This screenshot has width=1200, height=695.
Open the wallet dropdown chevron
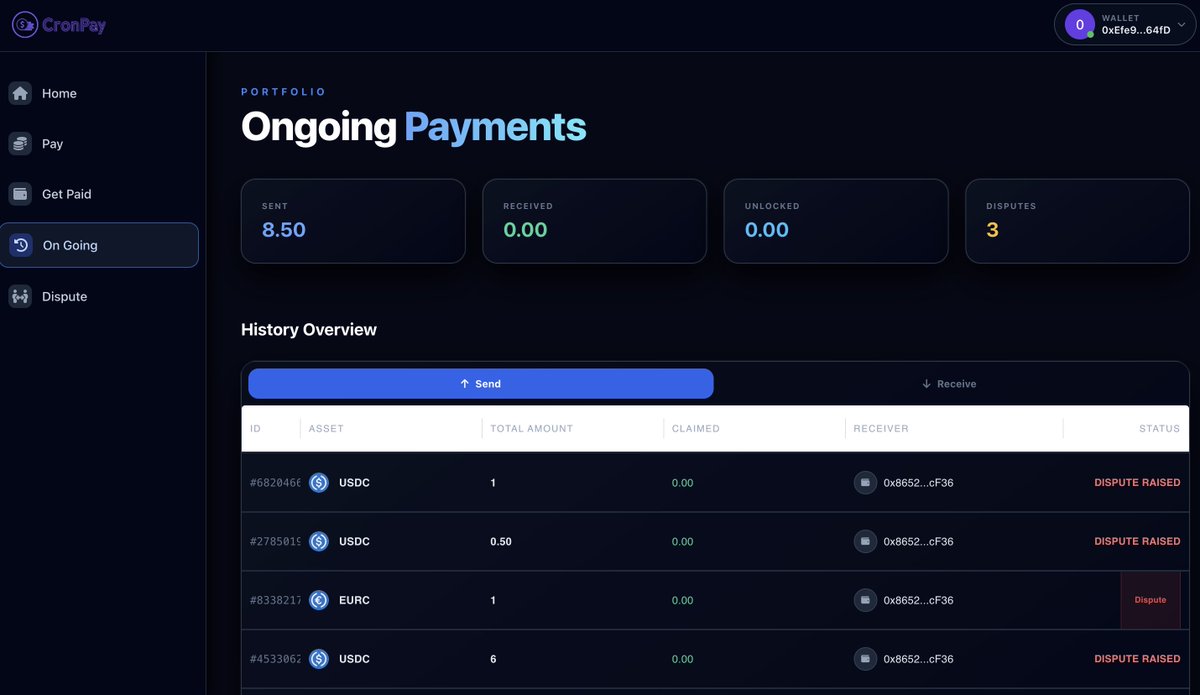point(1181,24)
